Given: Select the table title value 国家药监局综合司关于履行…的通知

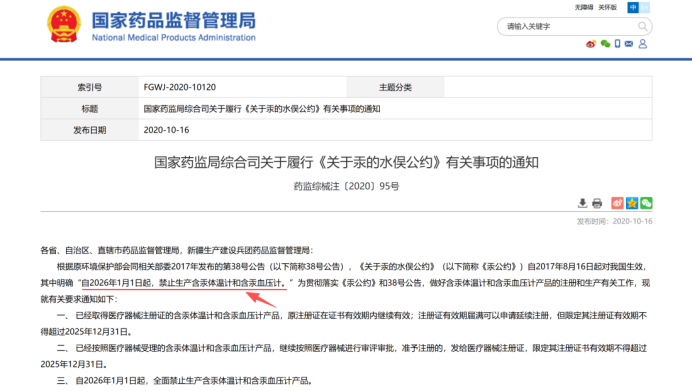Looking at the screenshot, I should [x=262, y=109].
